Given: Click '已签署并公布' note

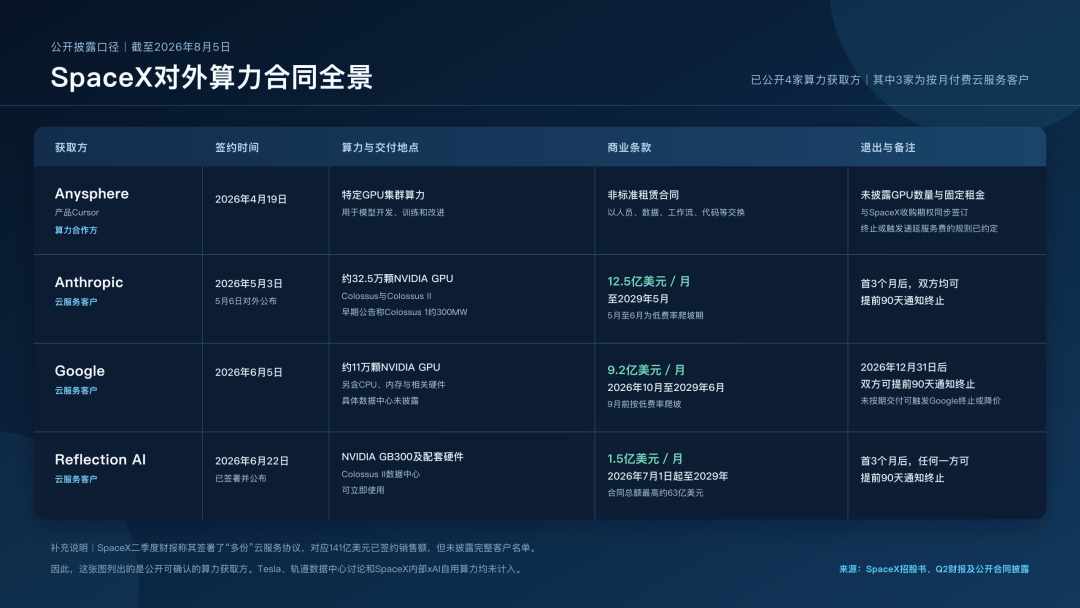Looking at the screenshot, I should (240, 479).
